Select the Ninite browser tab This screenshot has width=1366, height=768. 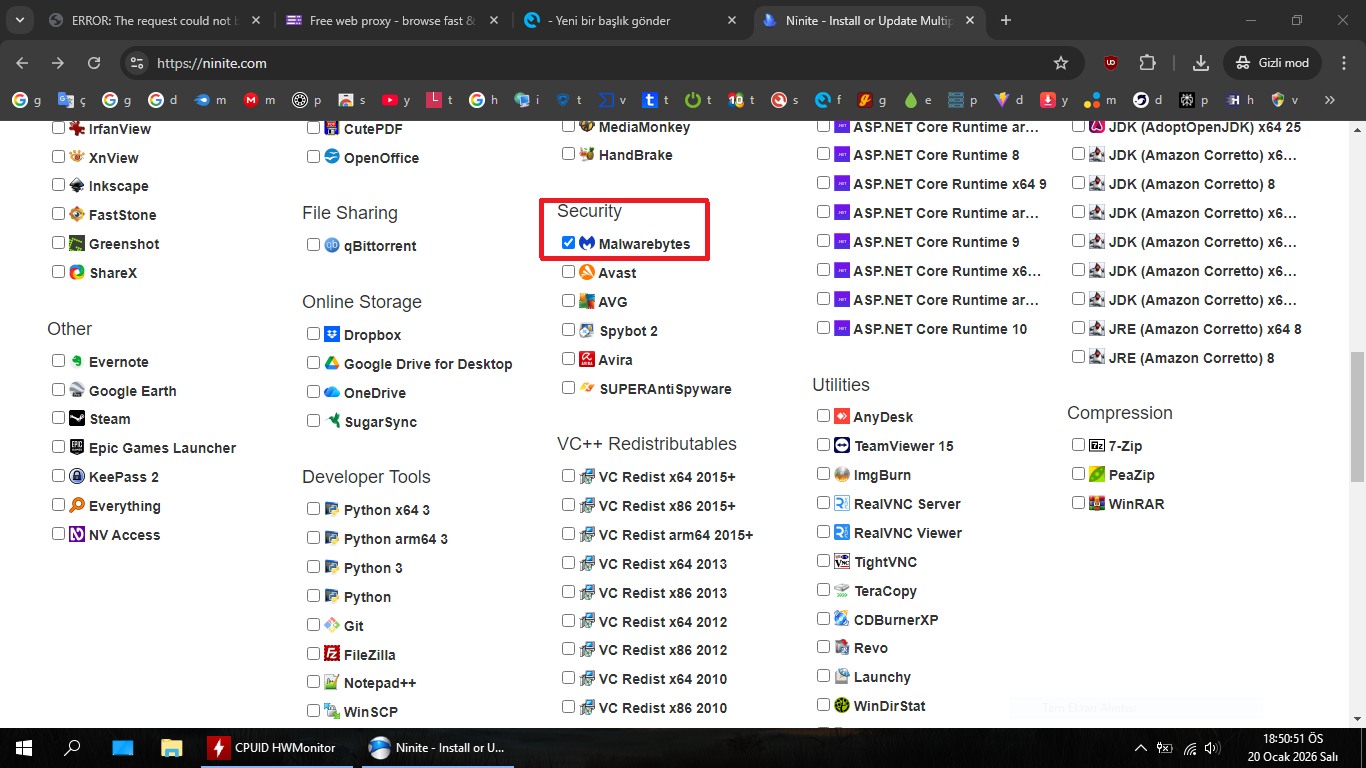[869, 21]
